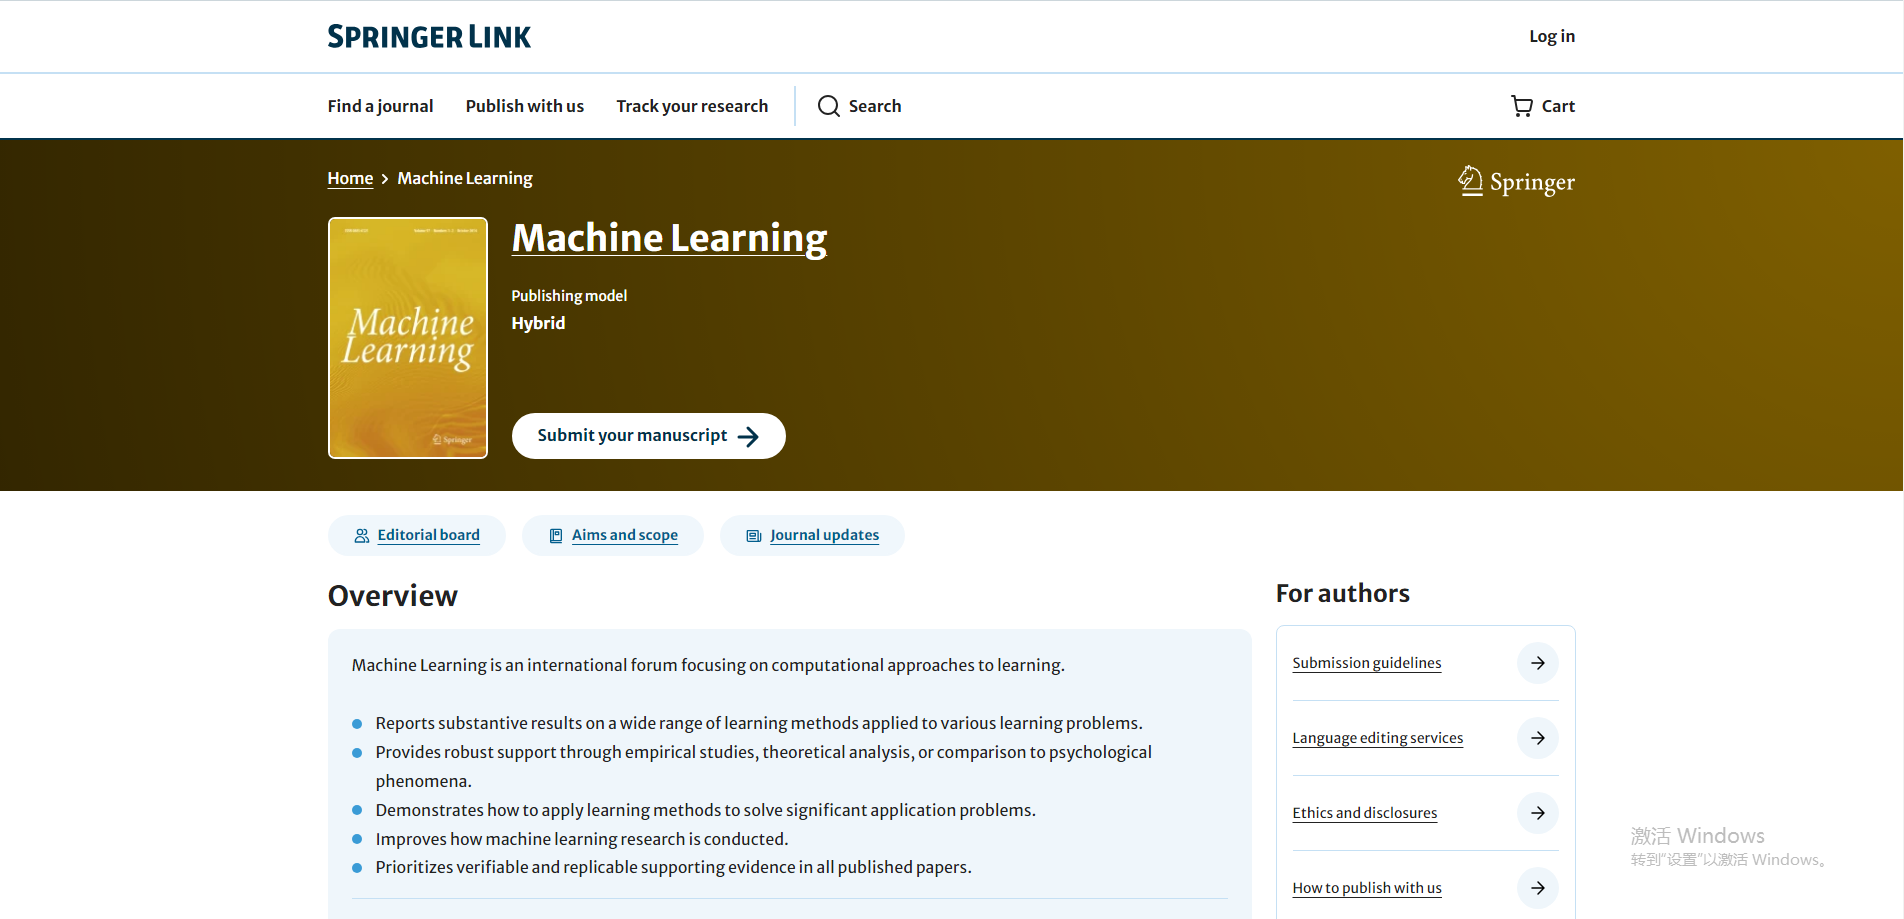Open Editorial board link

(429, 535)
